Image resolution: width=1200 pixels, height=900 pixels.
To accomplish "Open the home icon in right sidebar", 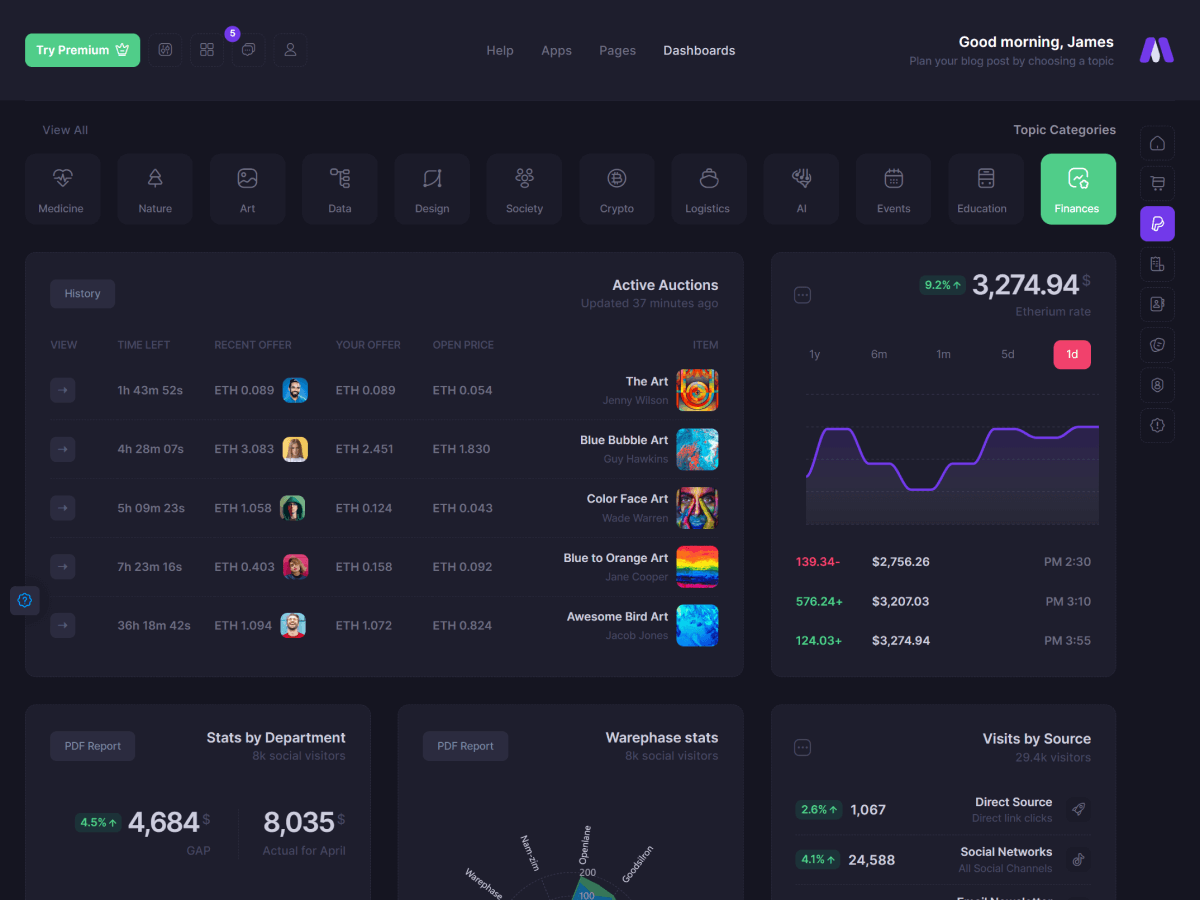I will tap(1157, 143).
